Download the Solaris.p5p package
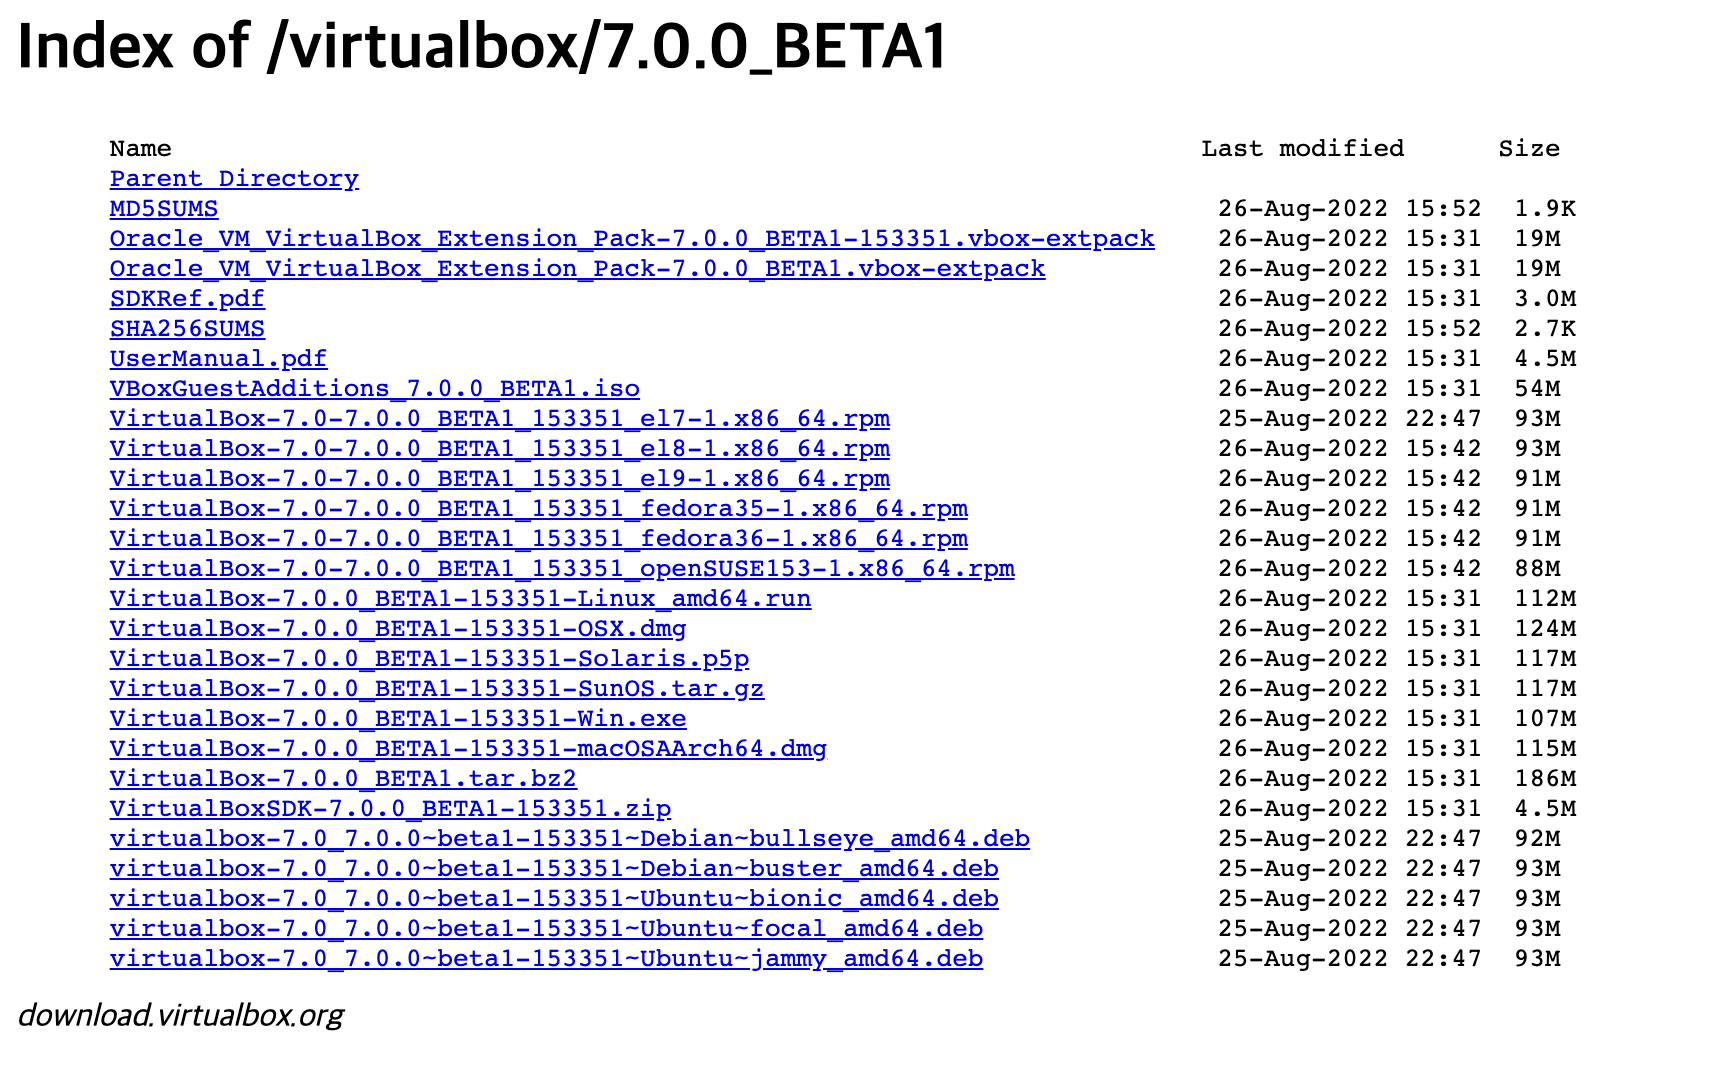Image resolution: width=1726 pixels, height=1084 pixels. point(429,659)
